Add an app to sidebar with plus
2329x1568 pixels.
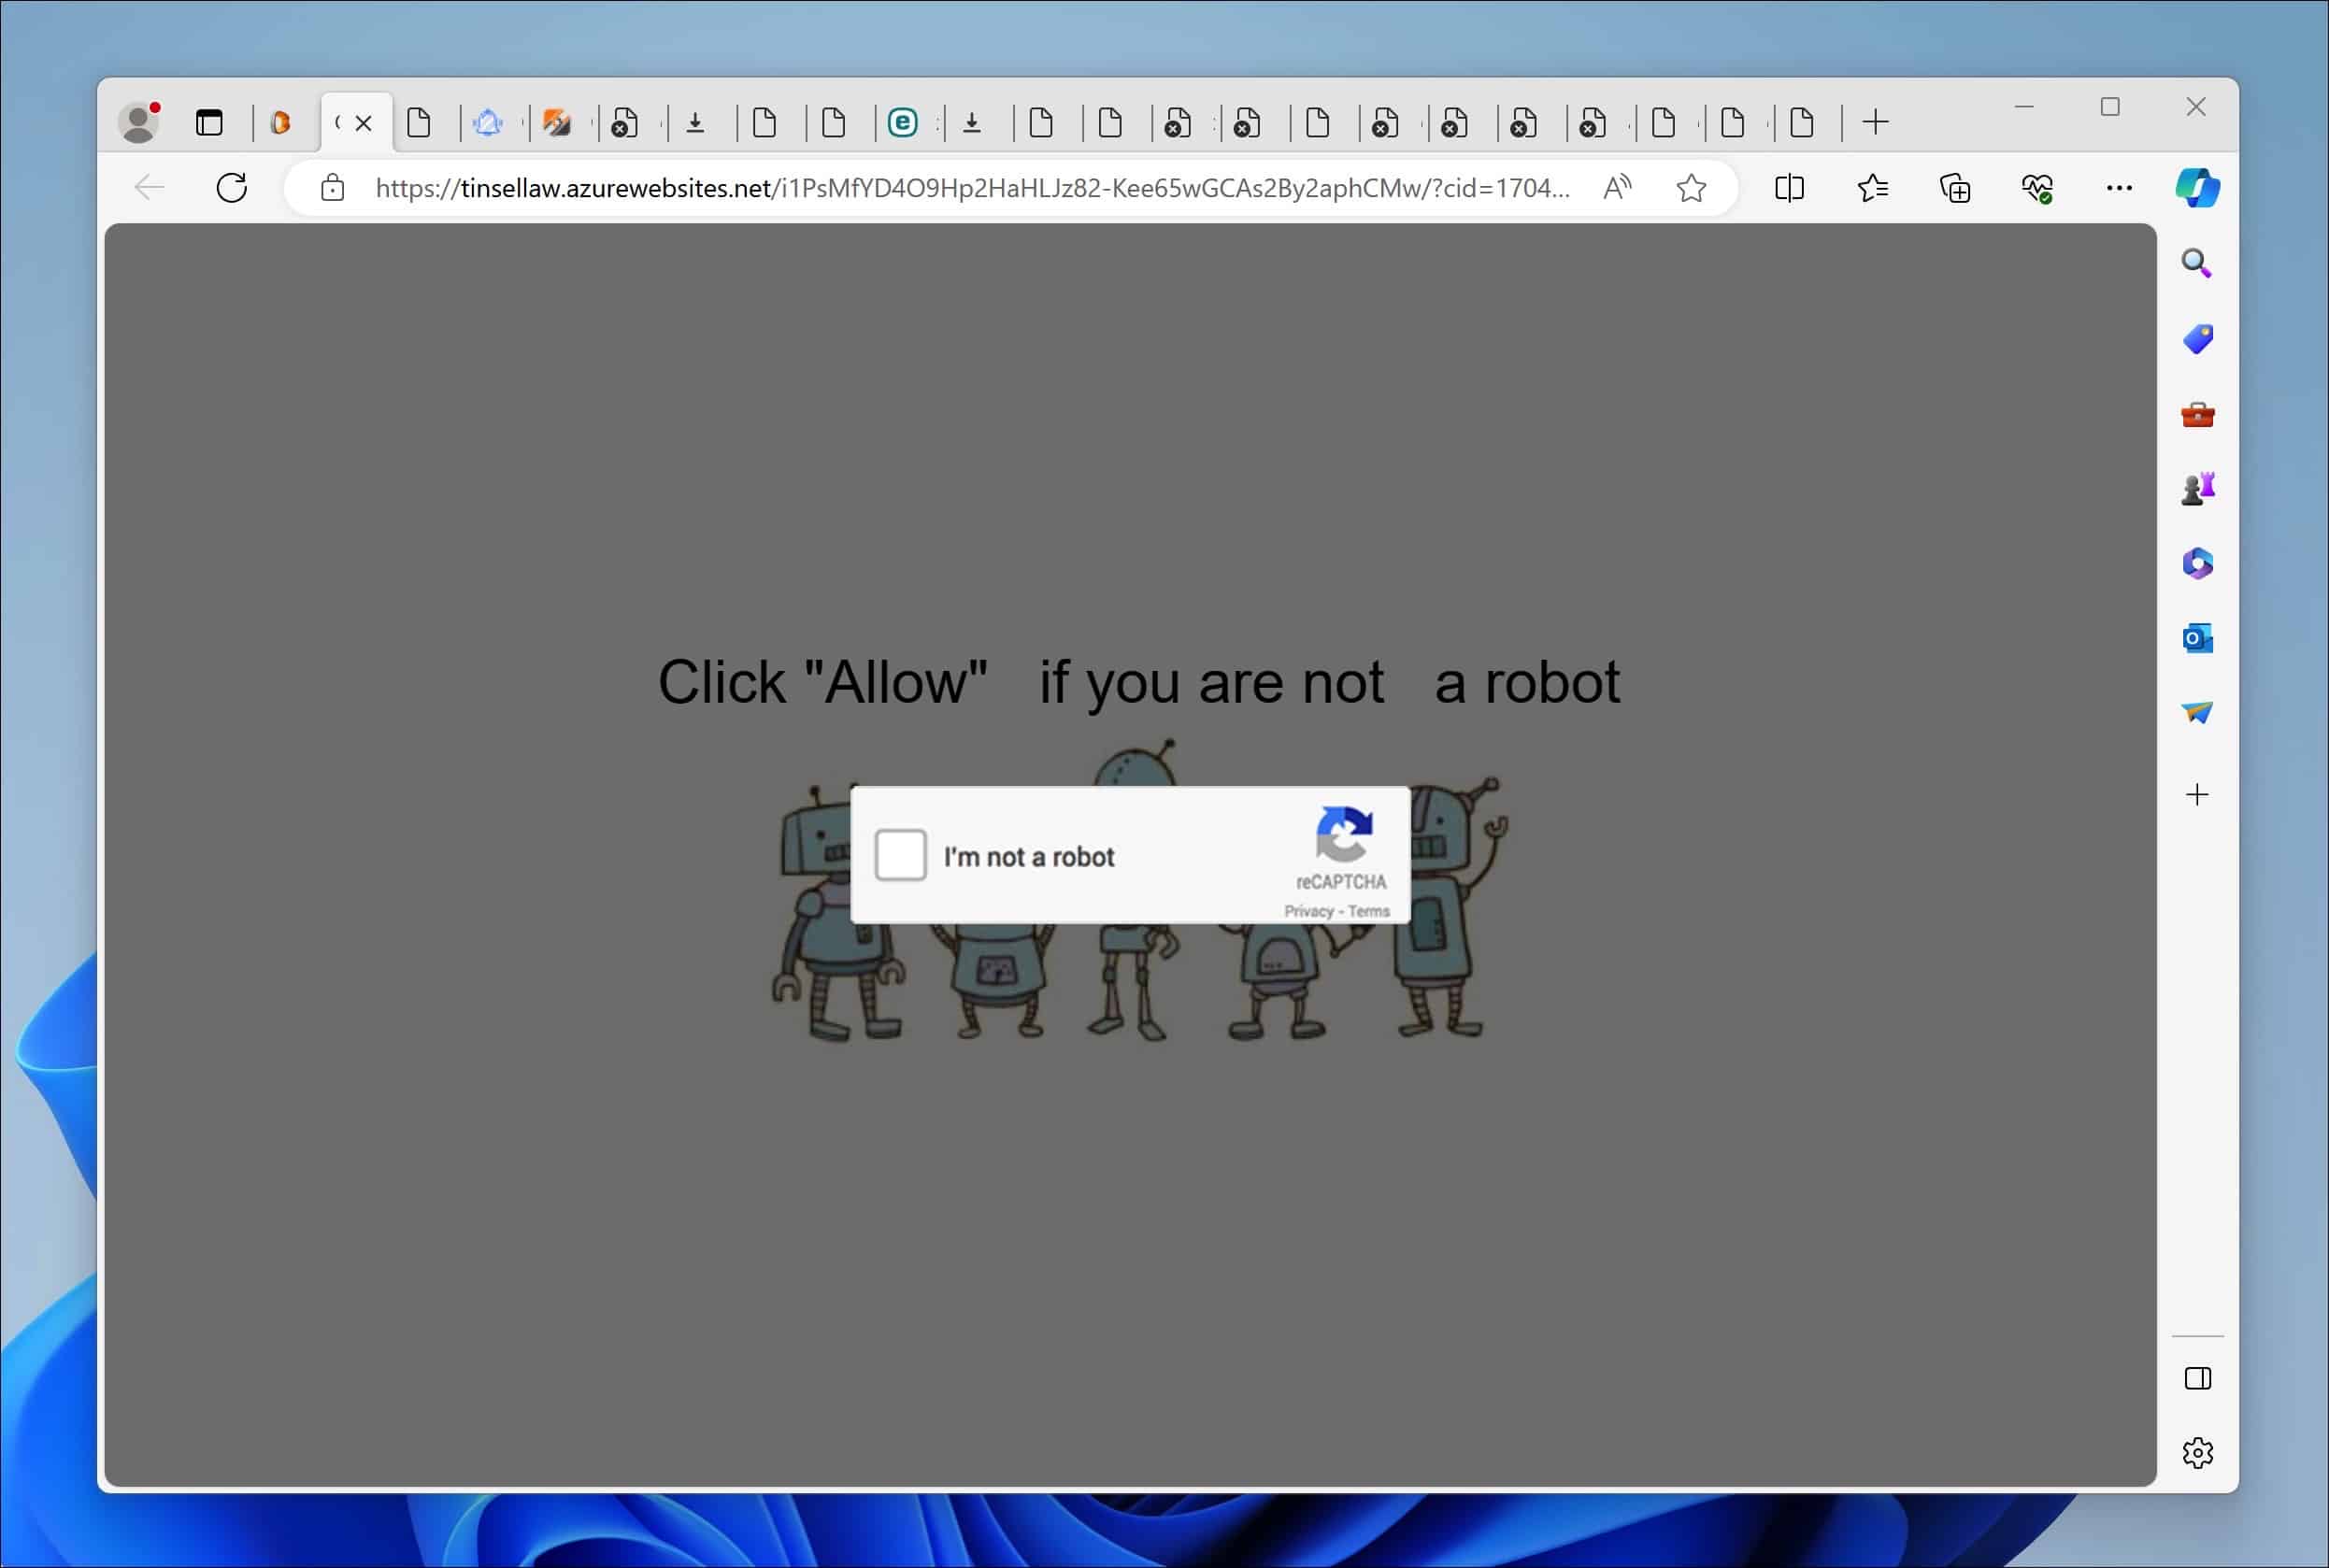coord(2197,795)
